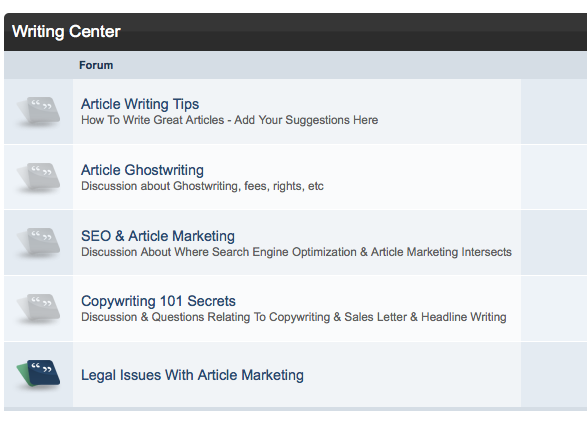This screenshot has width=587, height=448.
Task: Click the Copywriting 101 Secrets forum icon
Action: [x=39, y=308]
